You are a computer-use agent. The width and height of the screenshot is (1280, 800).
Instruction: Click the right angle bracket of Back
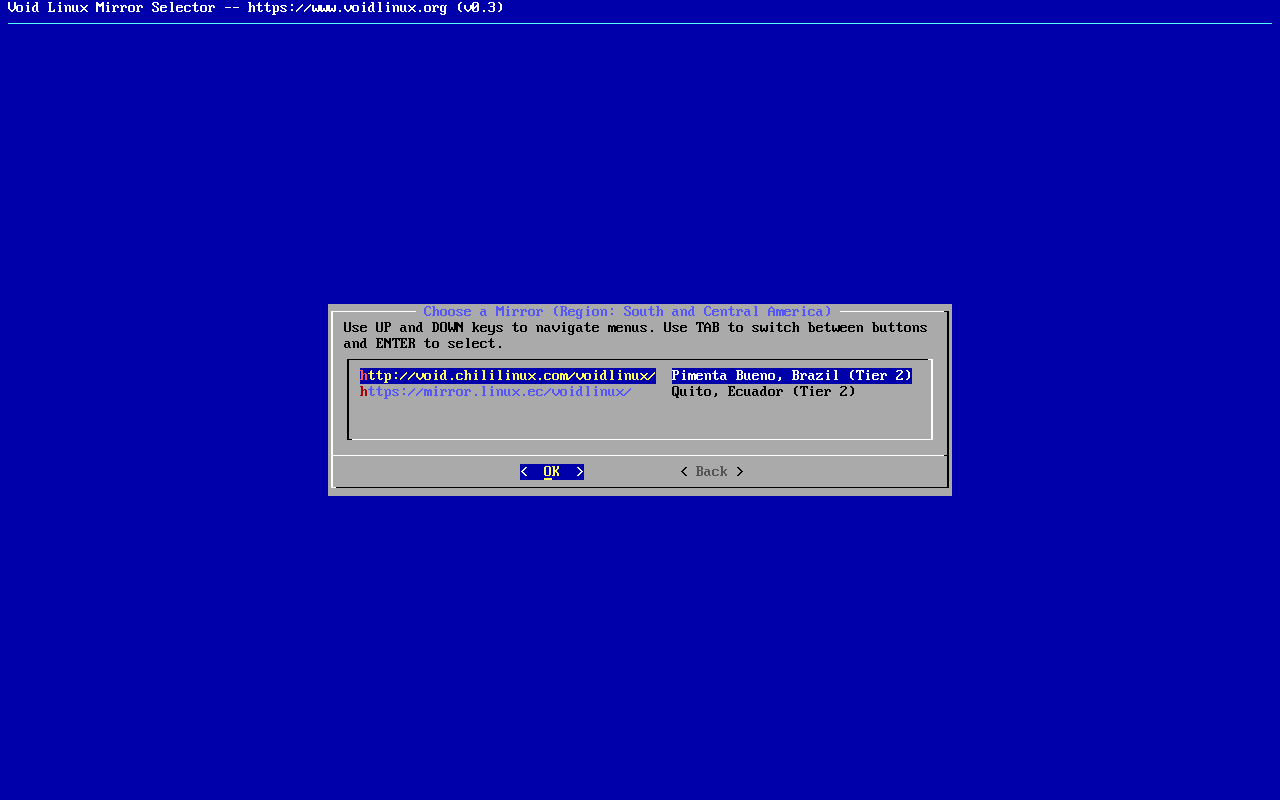(740, 472)
